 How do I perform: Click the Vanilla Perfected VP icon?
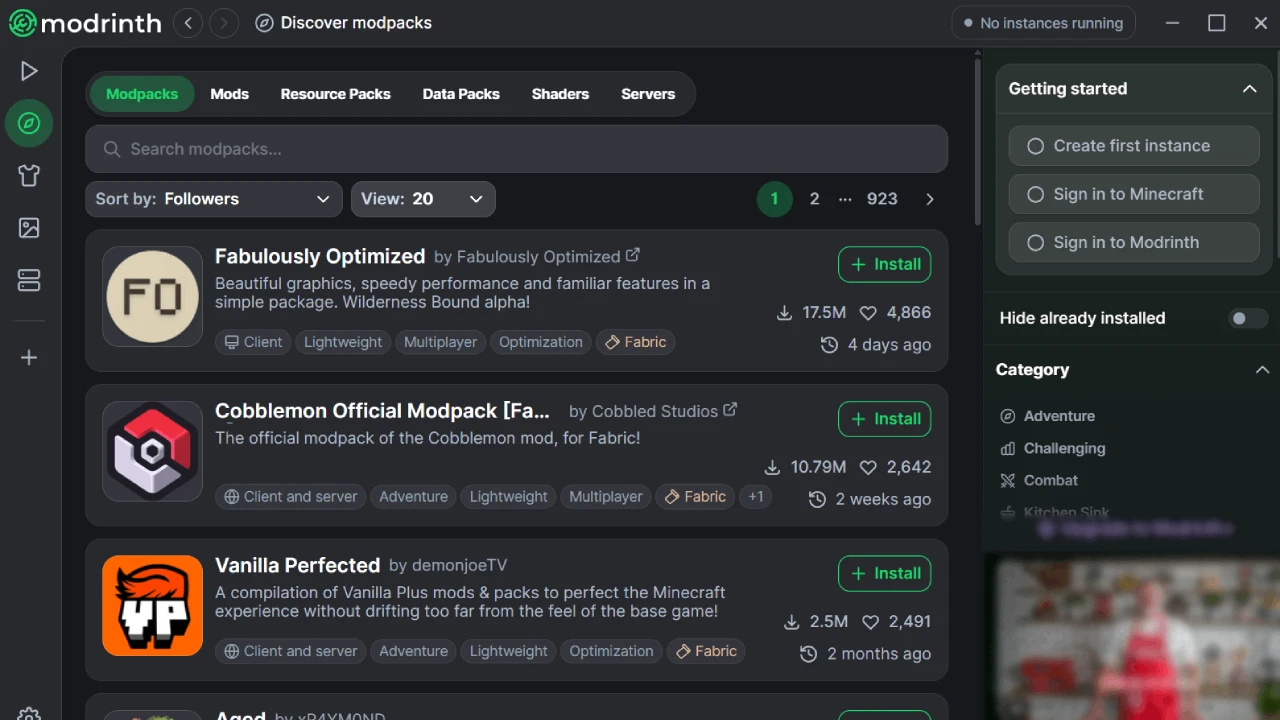153,606
